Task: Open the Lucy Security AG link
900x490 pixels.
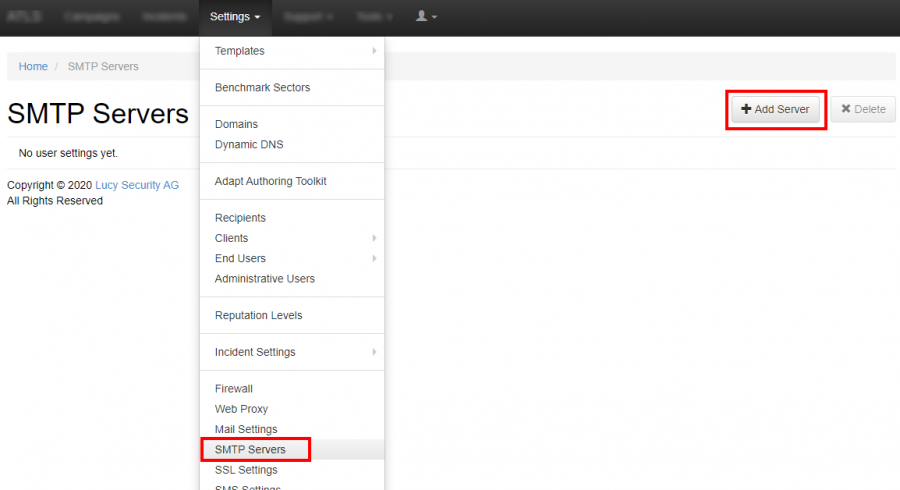Action: point(137,185)
